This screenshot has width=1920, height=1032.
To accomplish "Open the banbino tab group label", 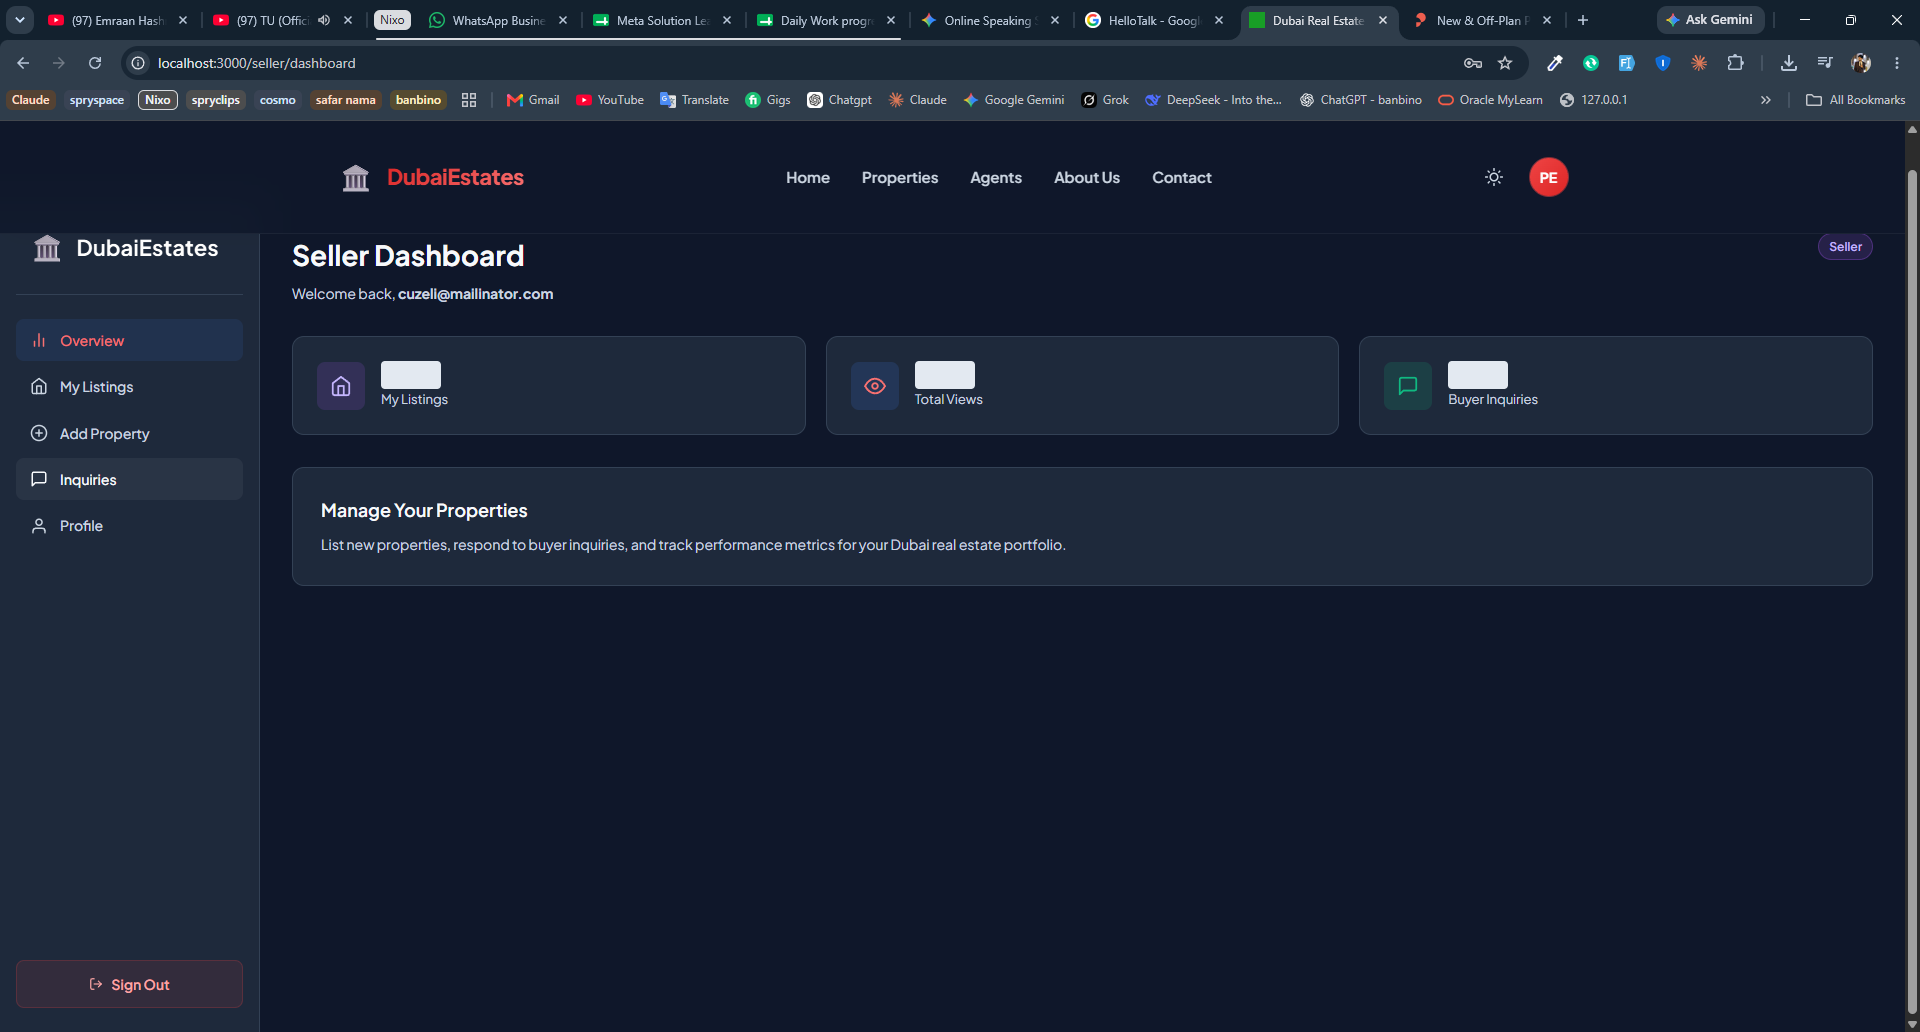I will [x=418, y=100].
